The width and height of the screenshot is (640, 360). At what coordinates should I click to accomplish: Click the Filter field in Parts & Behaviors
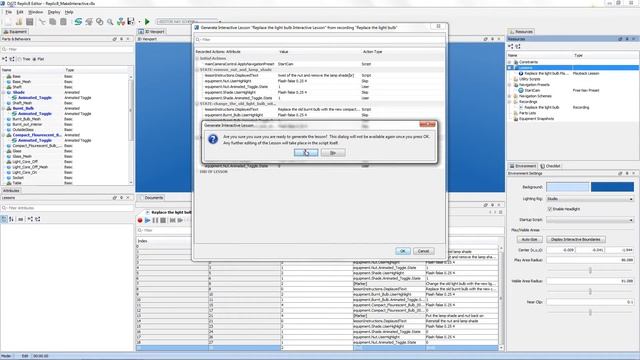point(67,49)
